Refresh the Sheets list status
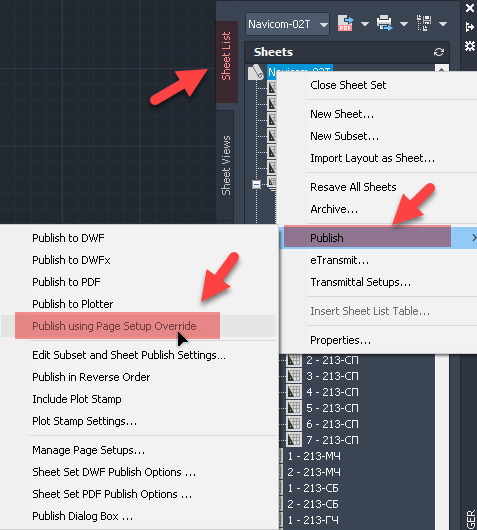The width and height of the screenshot is (477, 530). click(x=439, y=52)
